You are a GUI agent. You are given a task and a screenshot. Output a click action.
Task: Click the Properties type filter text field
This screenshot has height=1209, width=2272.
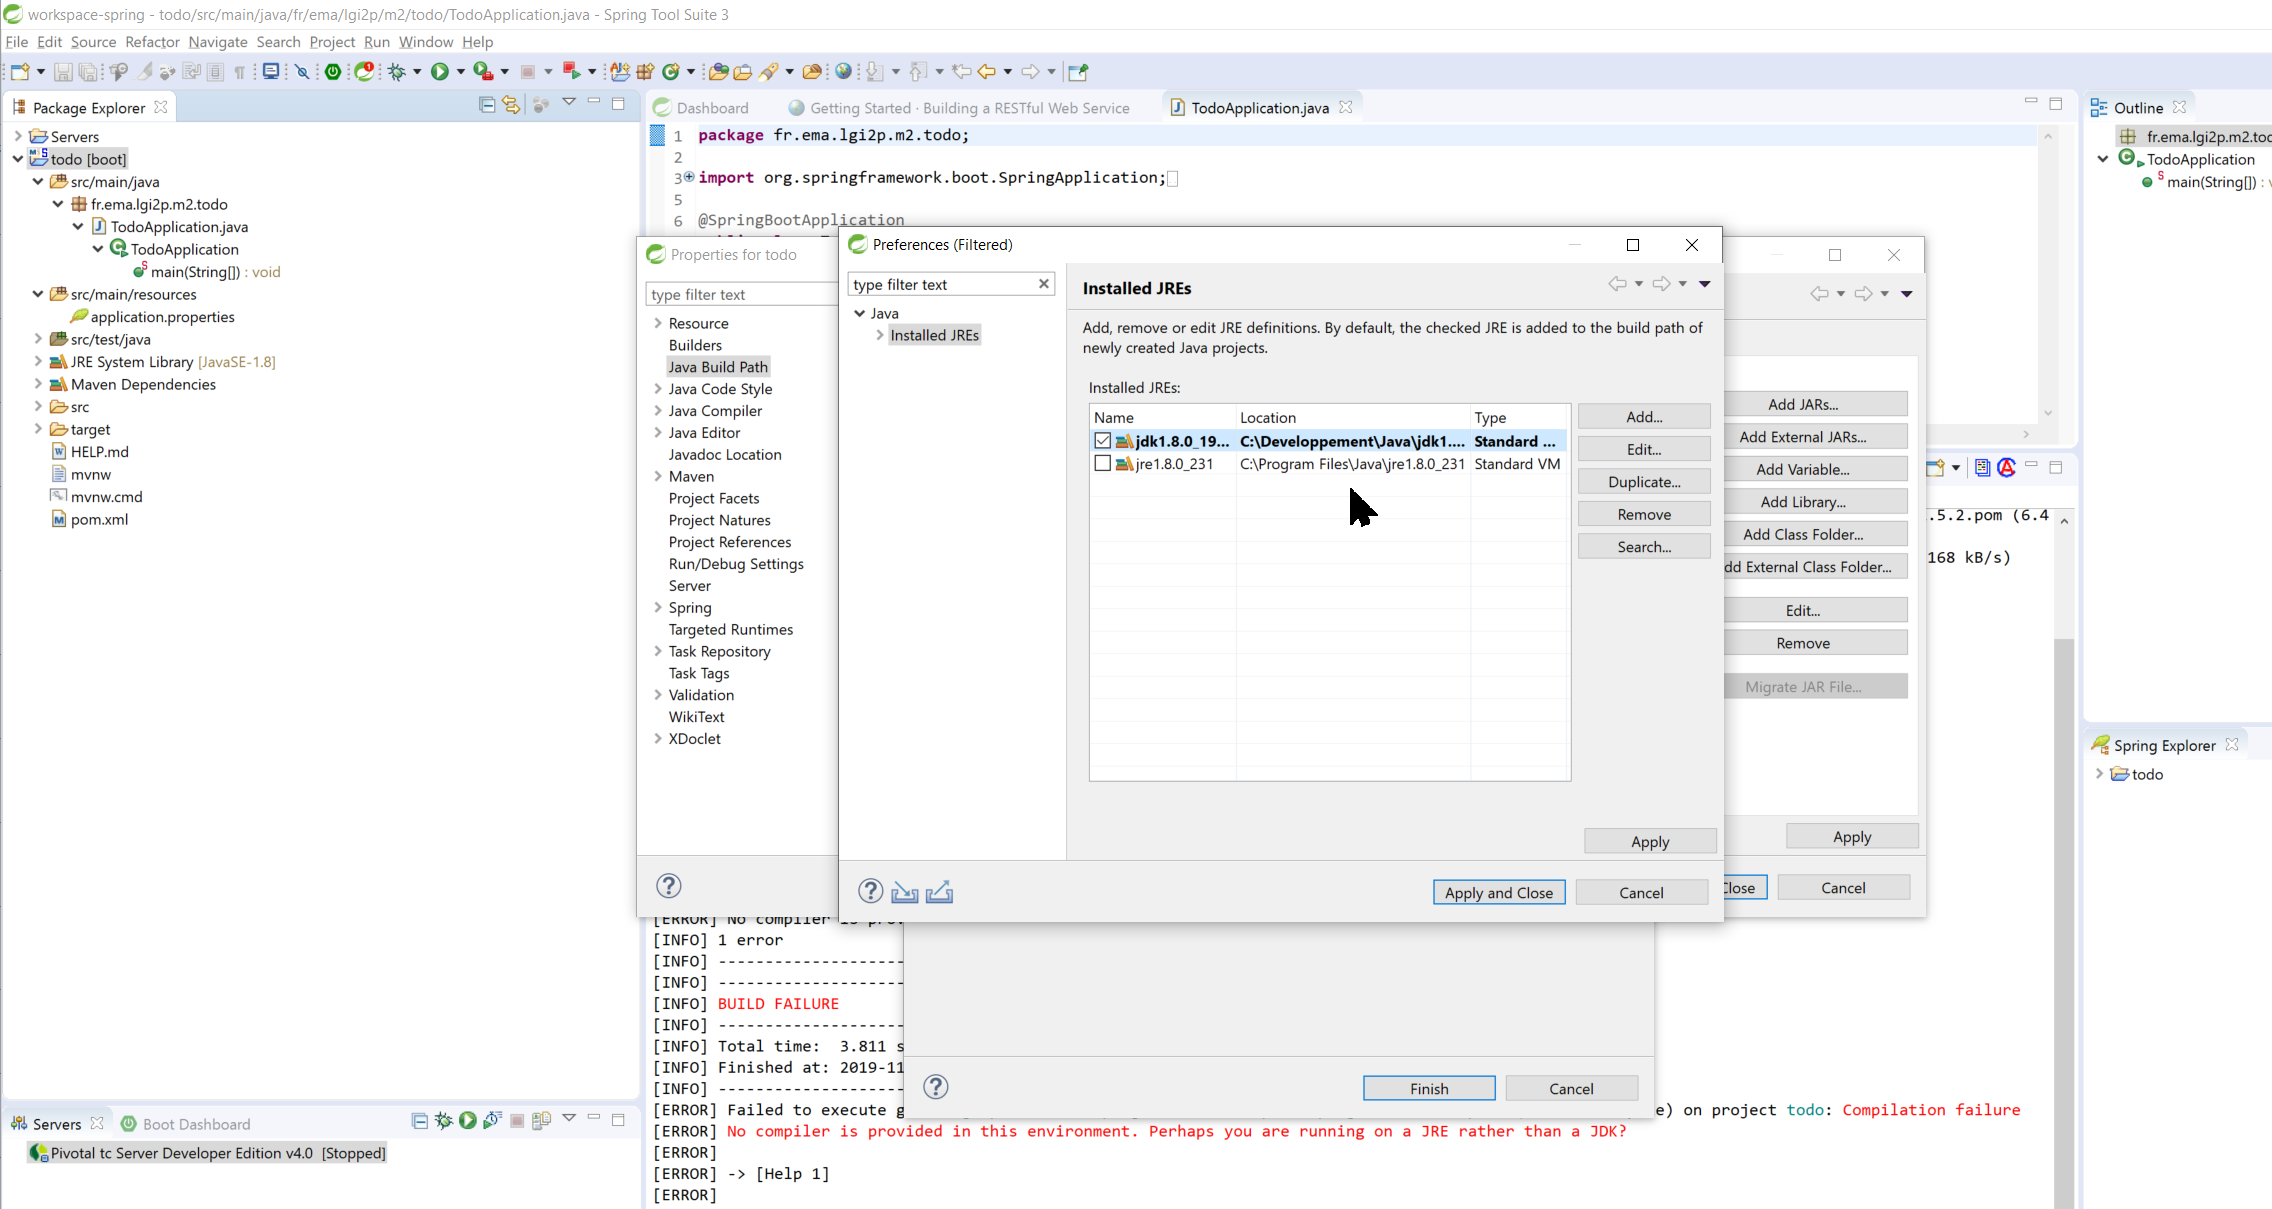pyautogui.click(x=741, y=294)
